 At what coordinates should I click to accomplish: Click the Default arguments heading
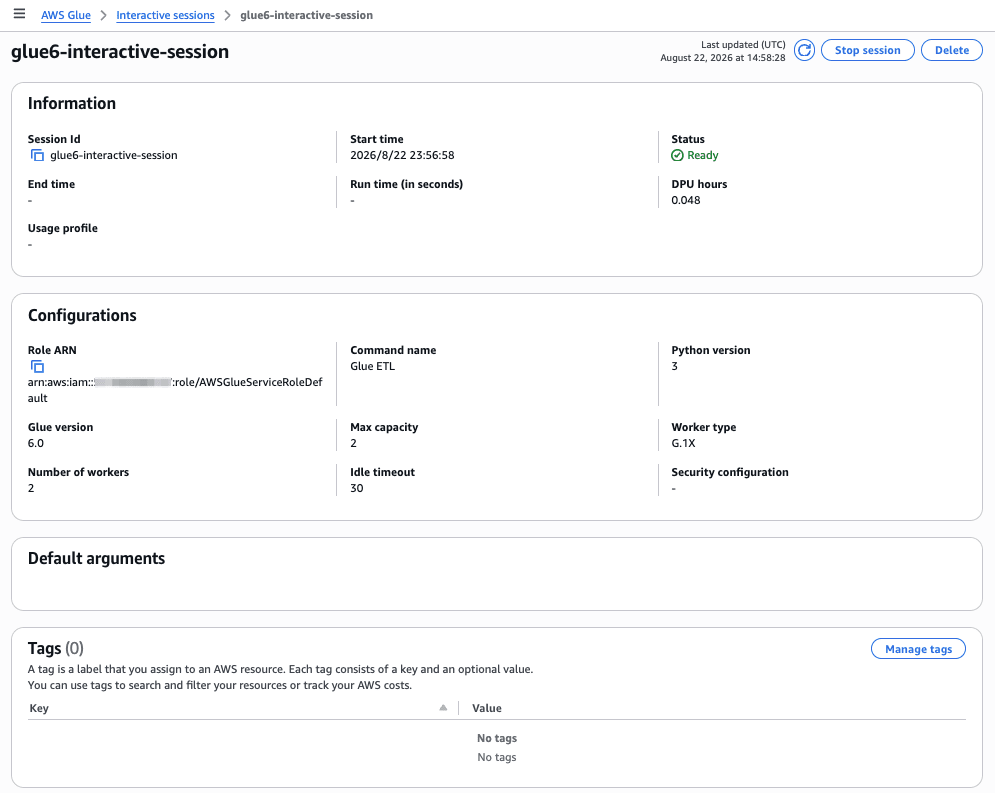pyautogui.click(x=96, y=558)
